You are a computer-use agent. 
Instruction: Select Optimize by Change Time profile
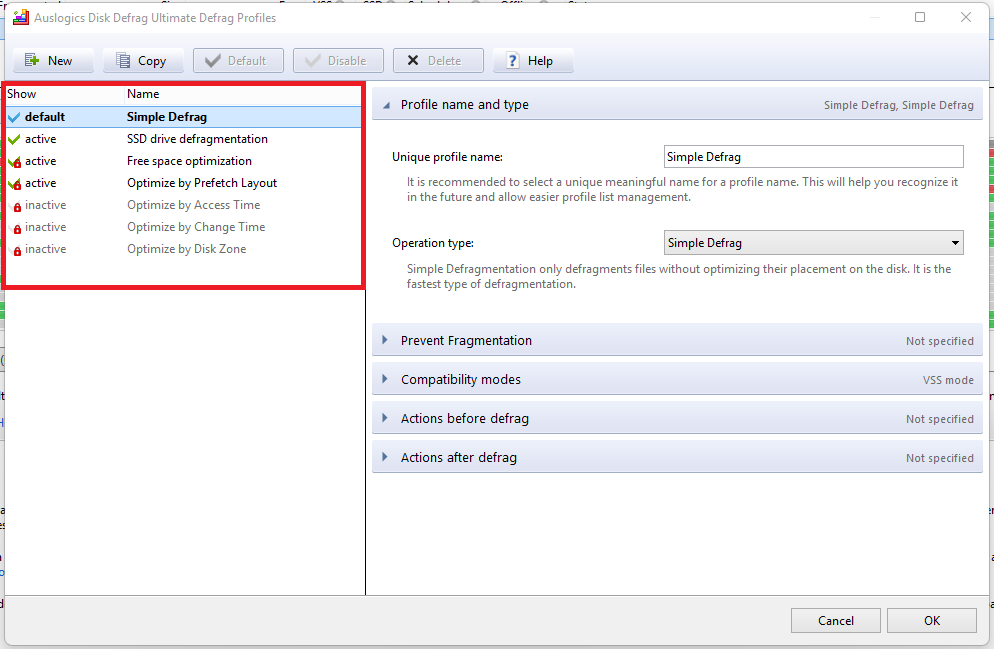[183, 227]
